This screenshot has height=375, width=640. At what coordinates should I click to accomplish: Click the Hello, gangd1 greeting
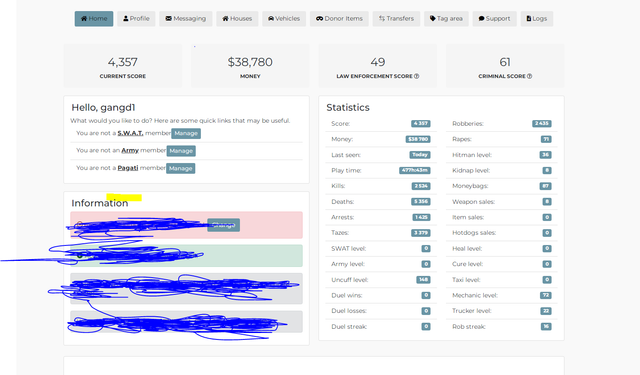click(x=103, y=107)
